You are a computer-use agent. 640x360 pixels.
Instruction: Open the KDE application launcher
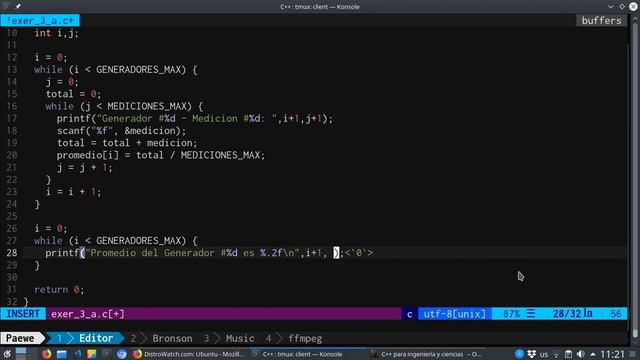click(x=7, y=354)
